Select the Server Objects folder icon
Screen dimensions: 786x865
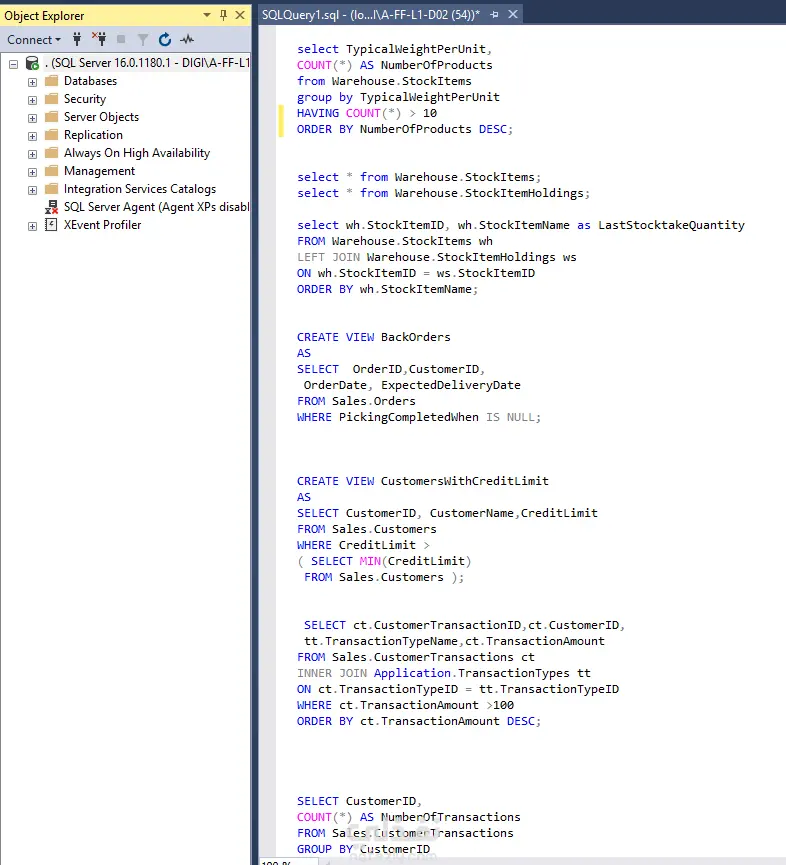pos(51,117)
